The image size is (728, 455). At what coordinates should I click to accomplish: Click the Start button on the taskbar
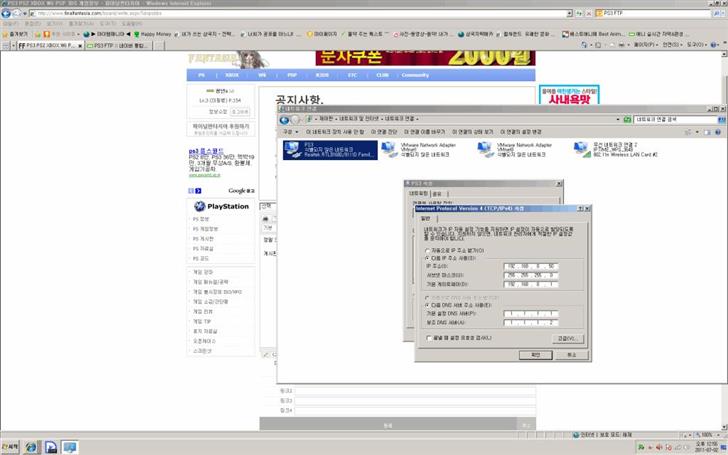pyautogui.click(x=10, y=447)
